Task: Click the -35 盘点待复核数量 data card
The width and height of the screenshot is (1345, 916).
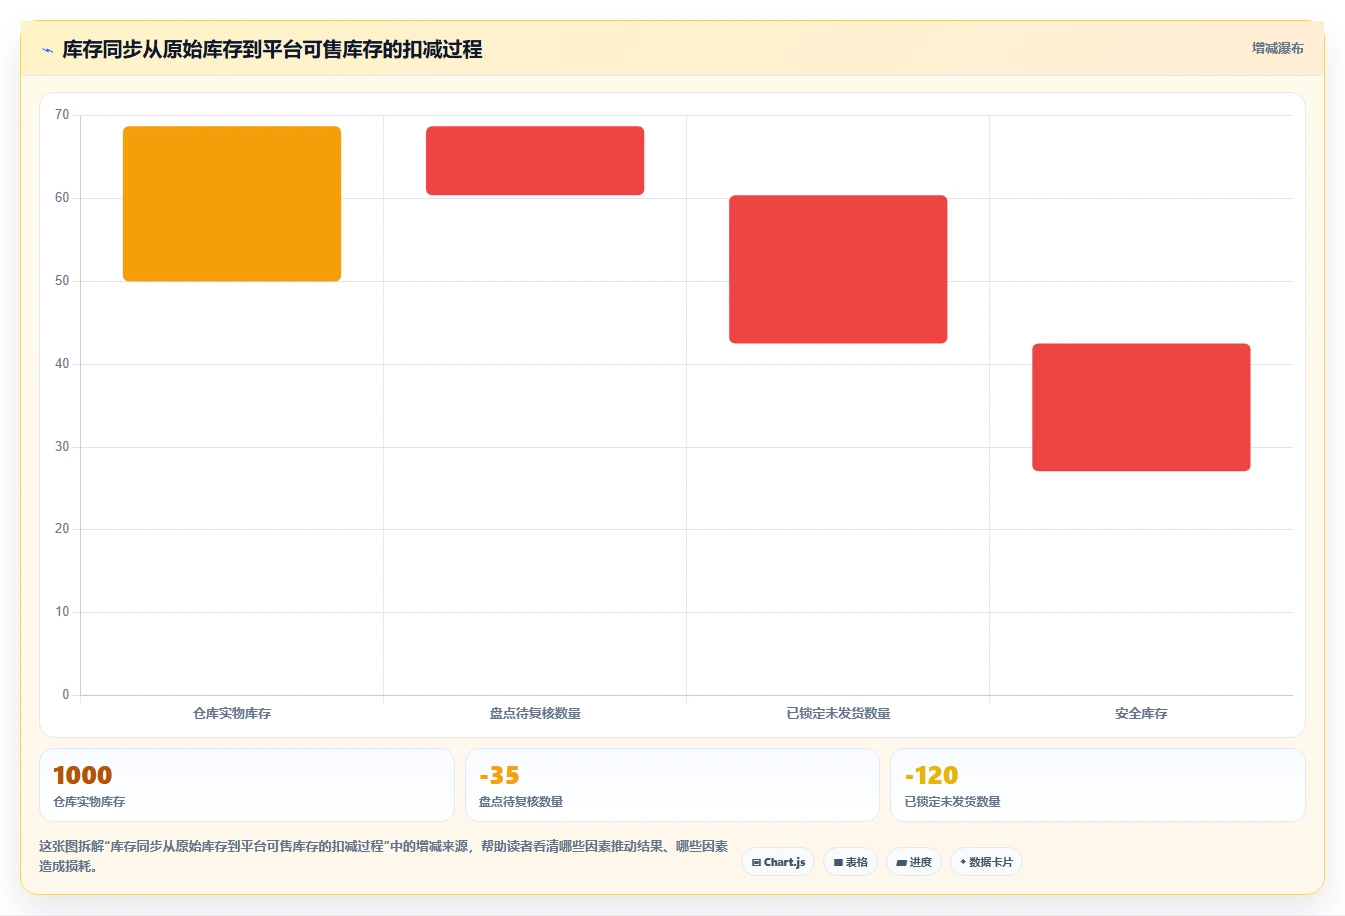Action: 672,785
